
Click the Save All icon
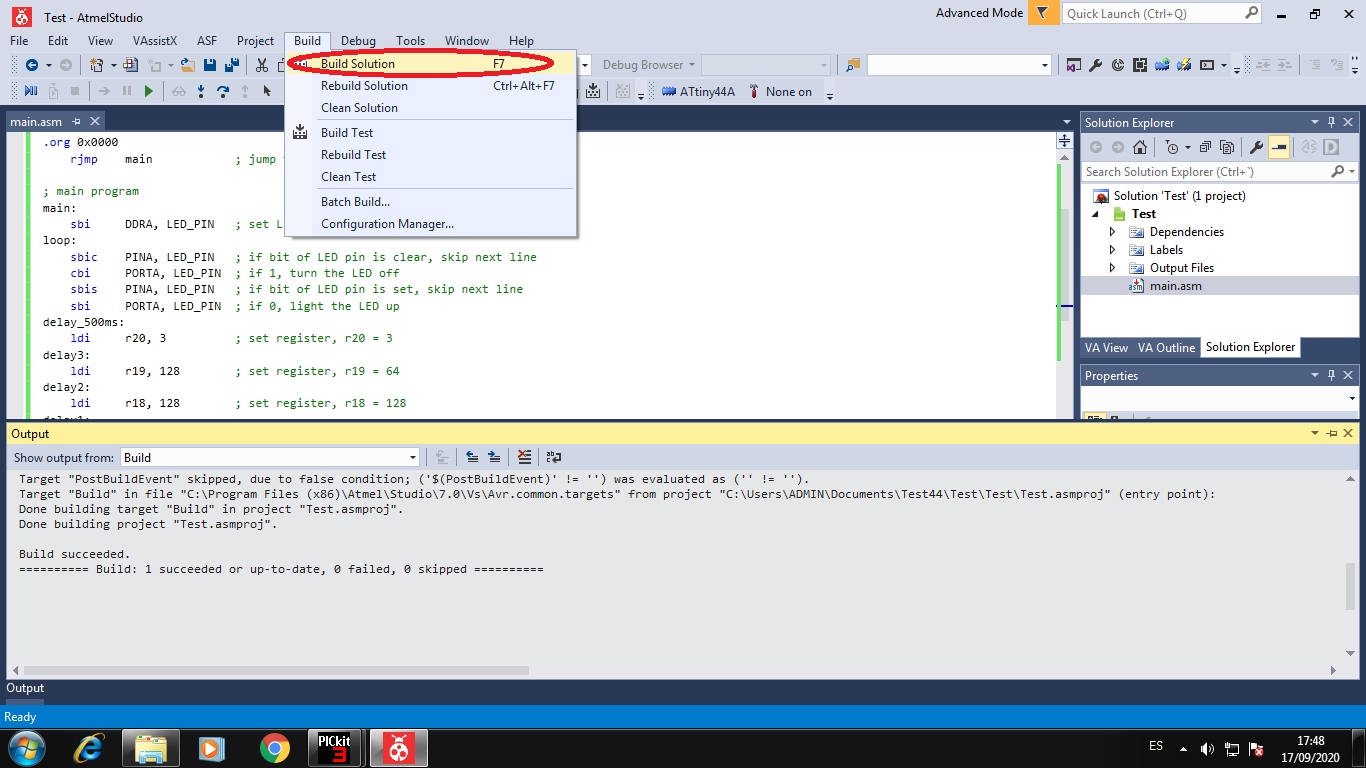tap(232, 65)
